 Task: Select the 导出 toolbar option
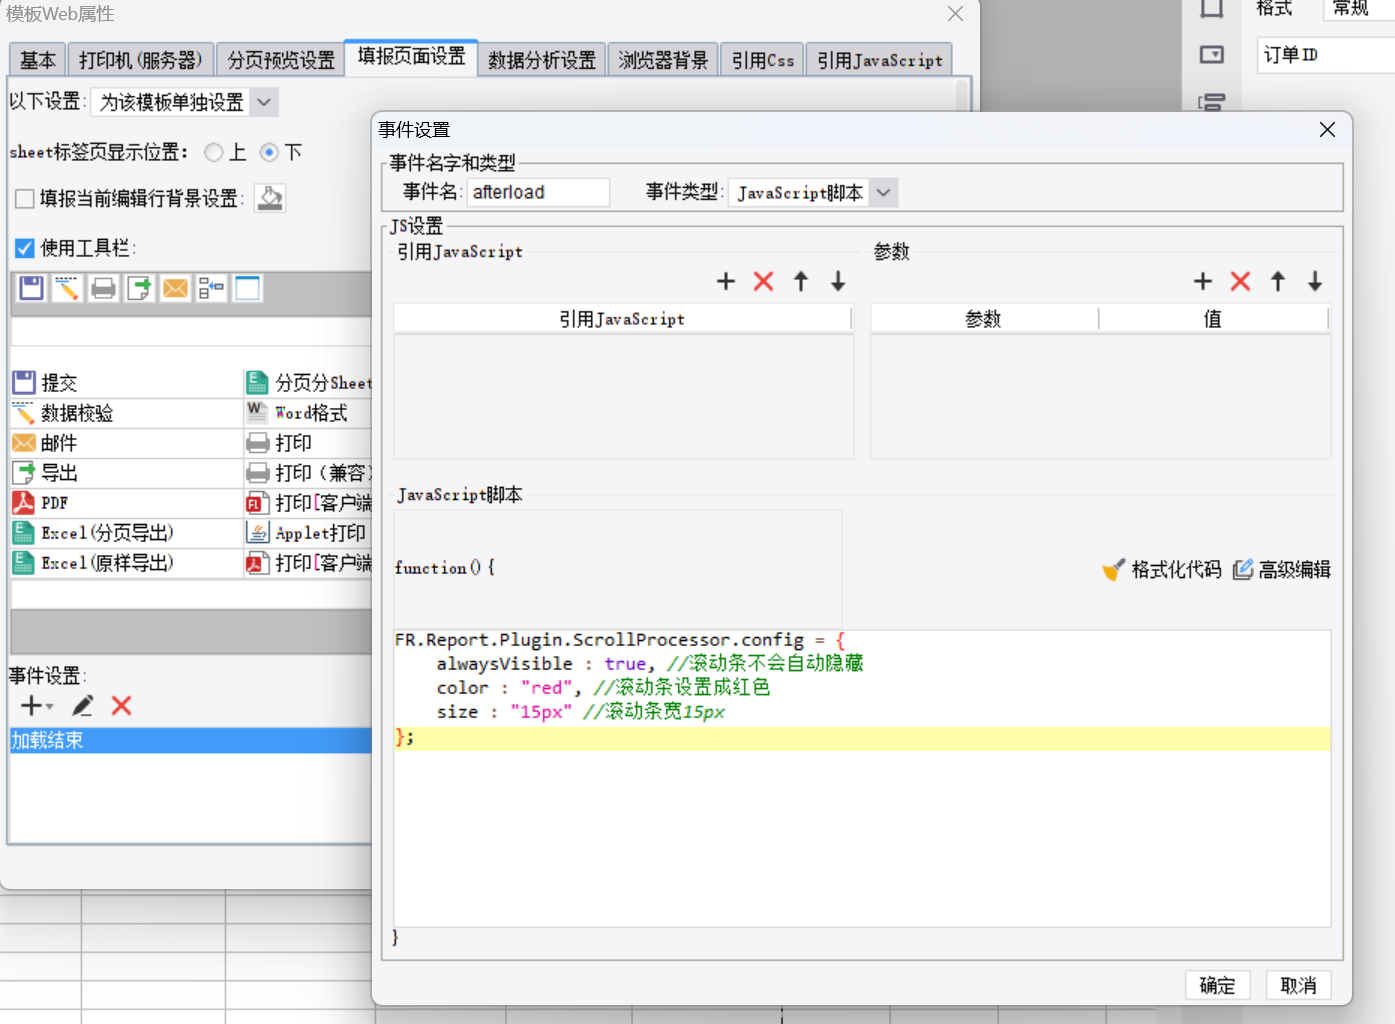coord(127,473)
